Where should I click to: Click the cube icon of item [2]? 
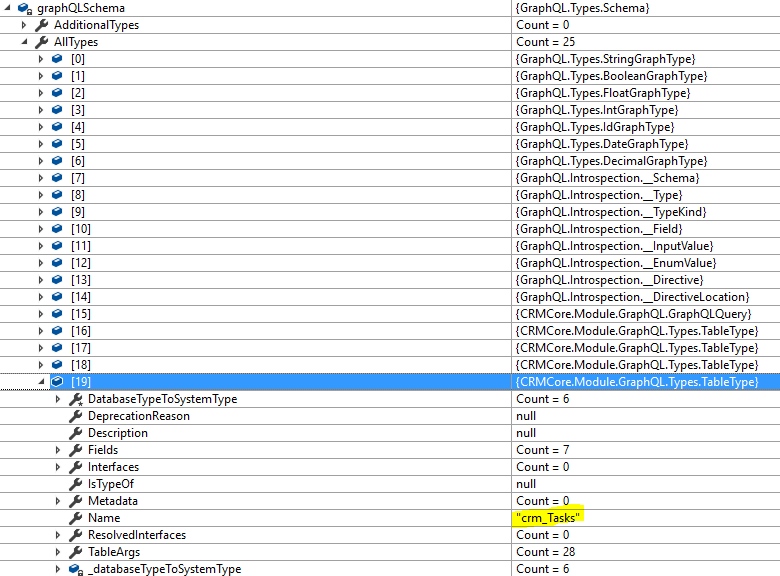click(57, 93)
